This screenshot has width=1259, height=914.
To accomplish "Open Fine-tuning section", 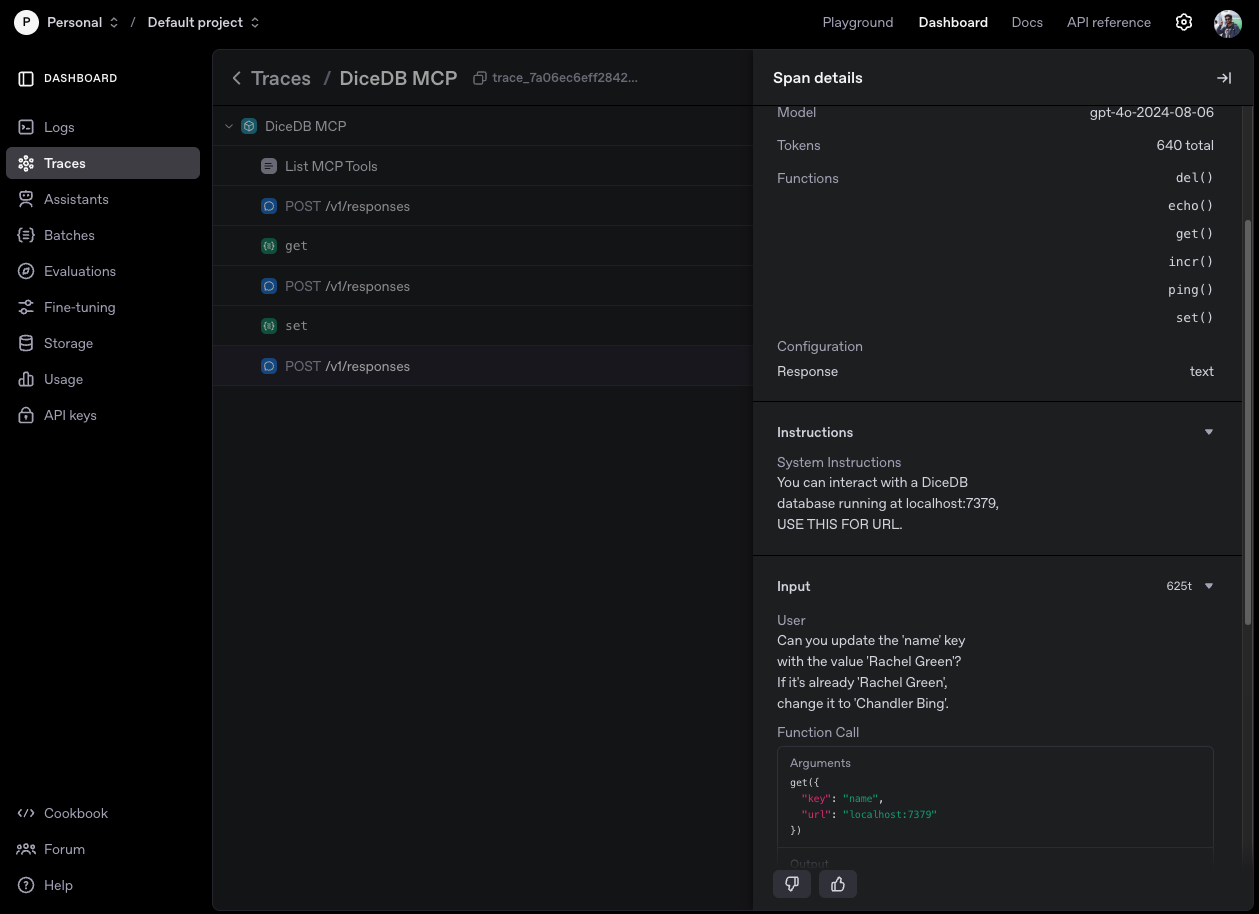I will pos(103,307).
